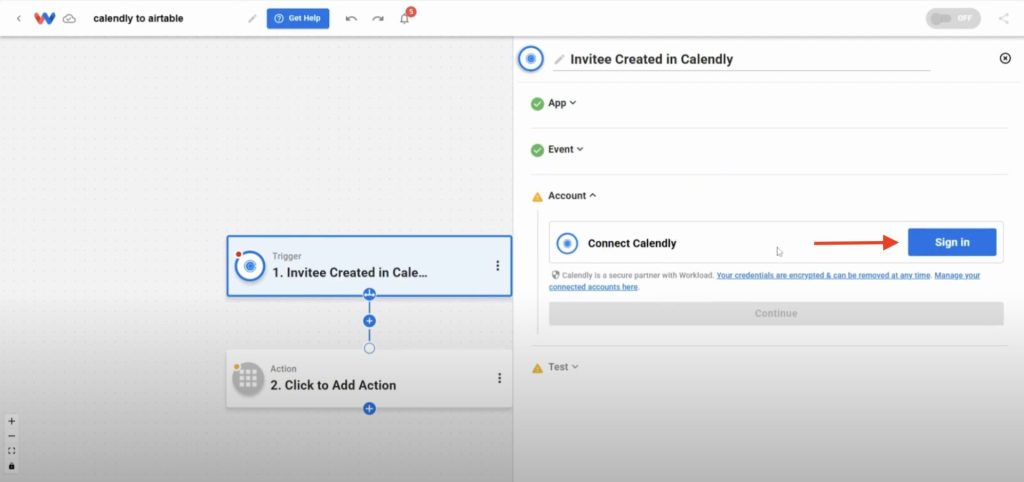Add step with plus below action node

pyautogui.click(x=369, y=408)
